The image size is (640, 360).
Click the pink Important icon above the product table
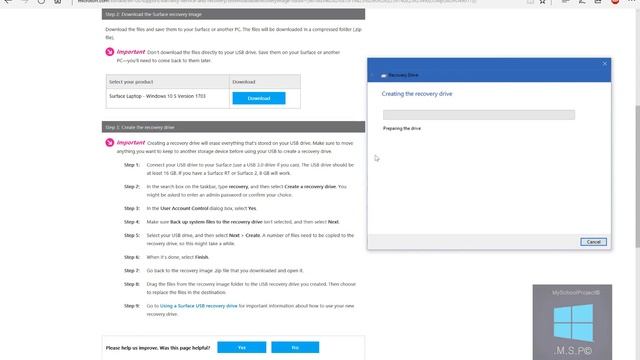tap(110, 52)
